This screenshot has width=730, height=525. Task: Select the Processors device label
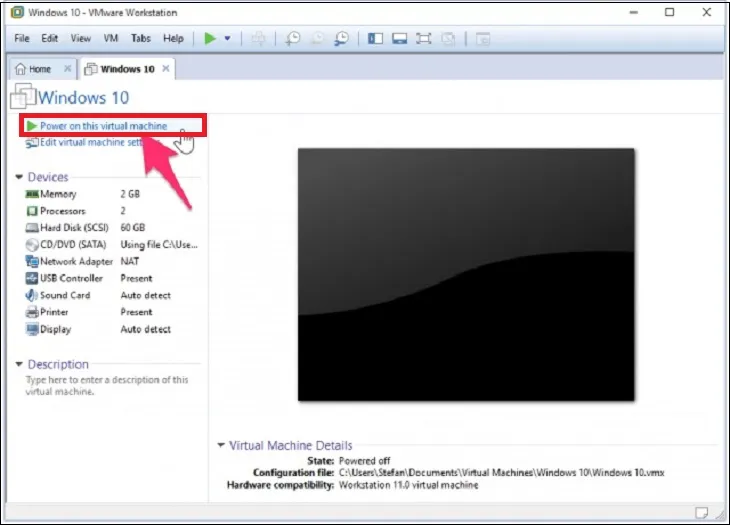coord(63,211)
